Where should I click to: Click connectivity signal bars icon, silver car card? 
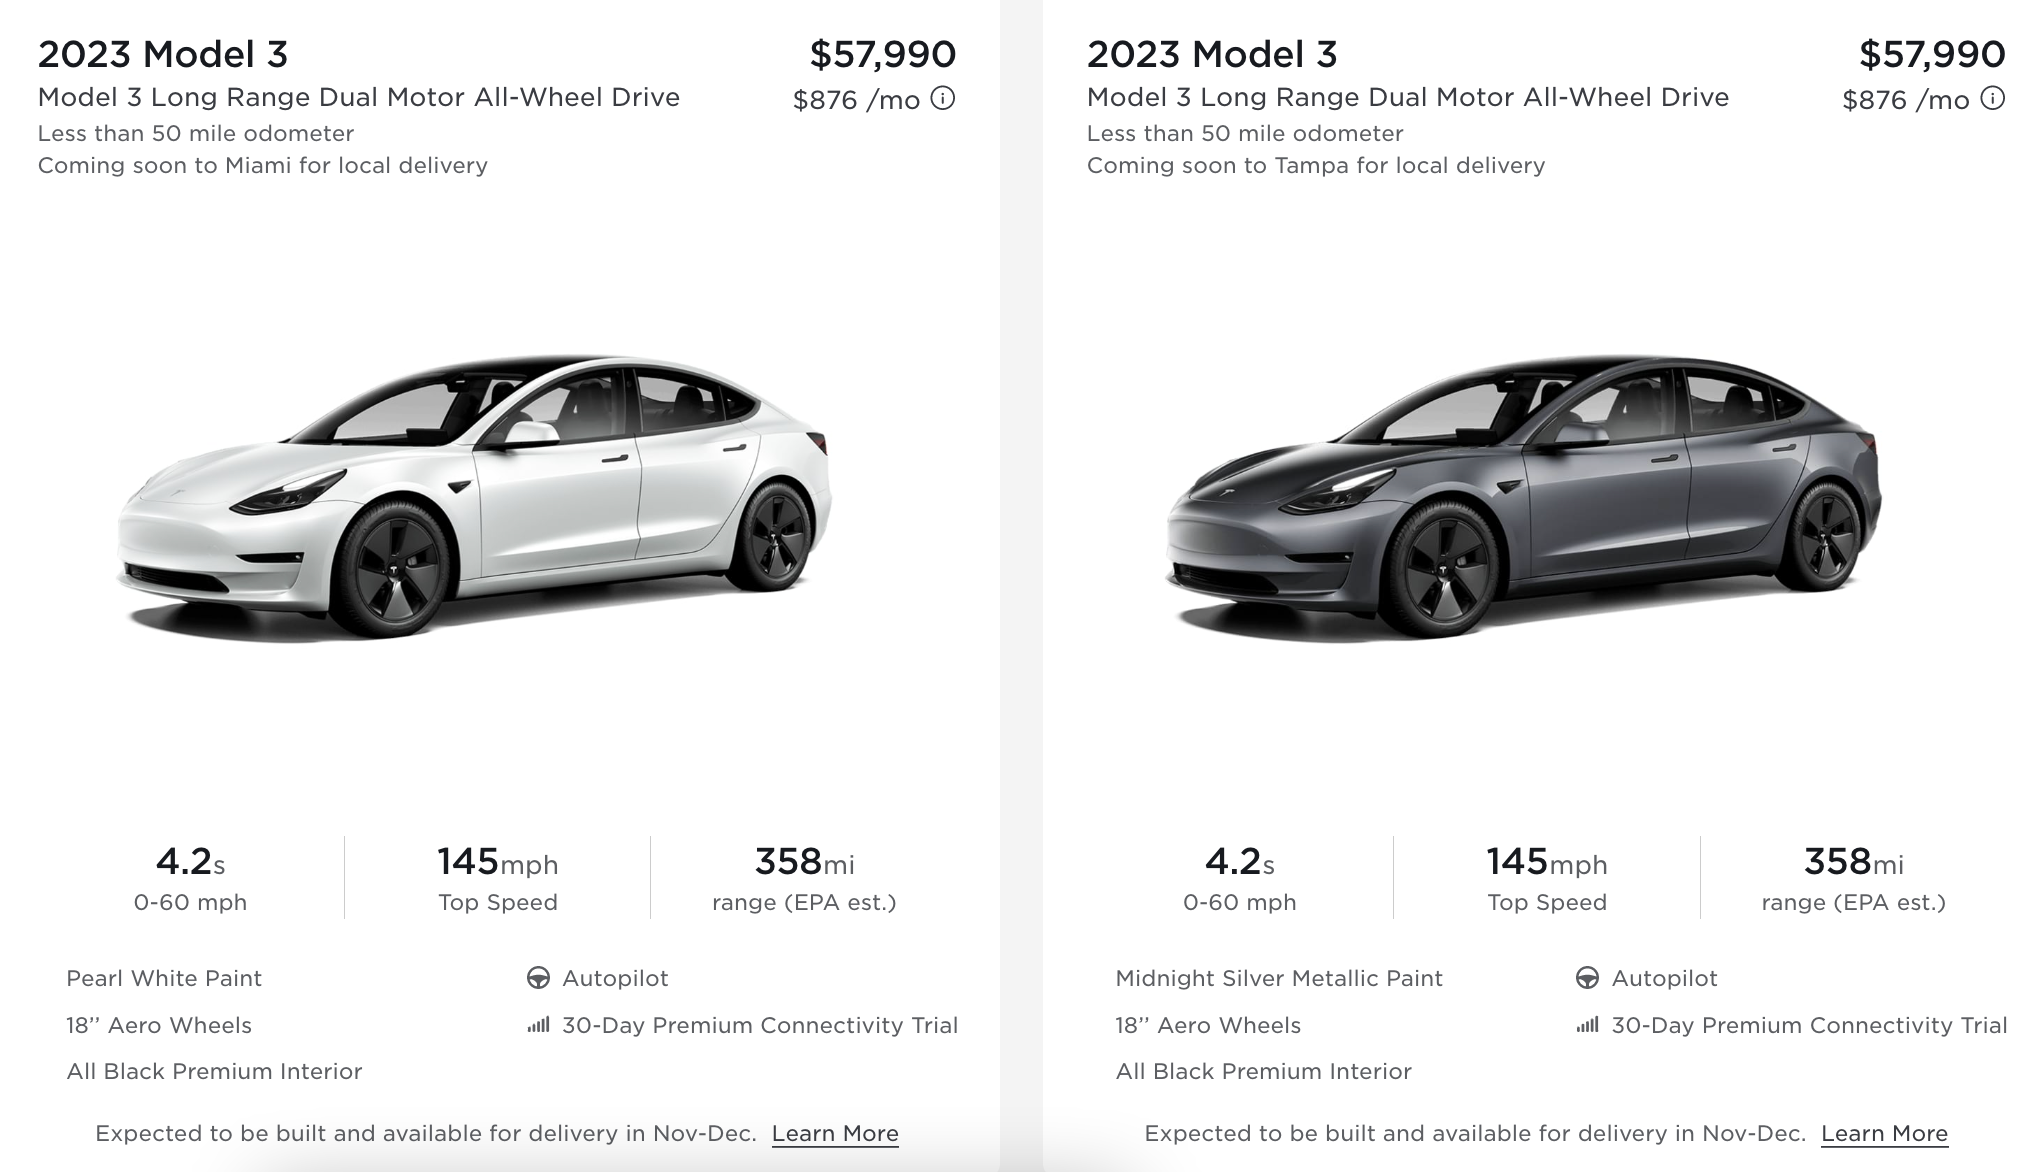1587,1025
